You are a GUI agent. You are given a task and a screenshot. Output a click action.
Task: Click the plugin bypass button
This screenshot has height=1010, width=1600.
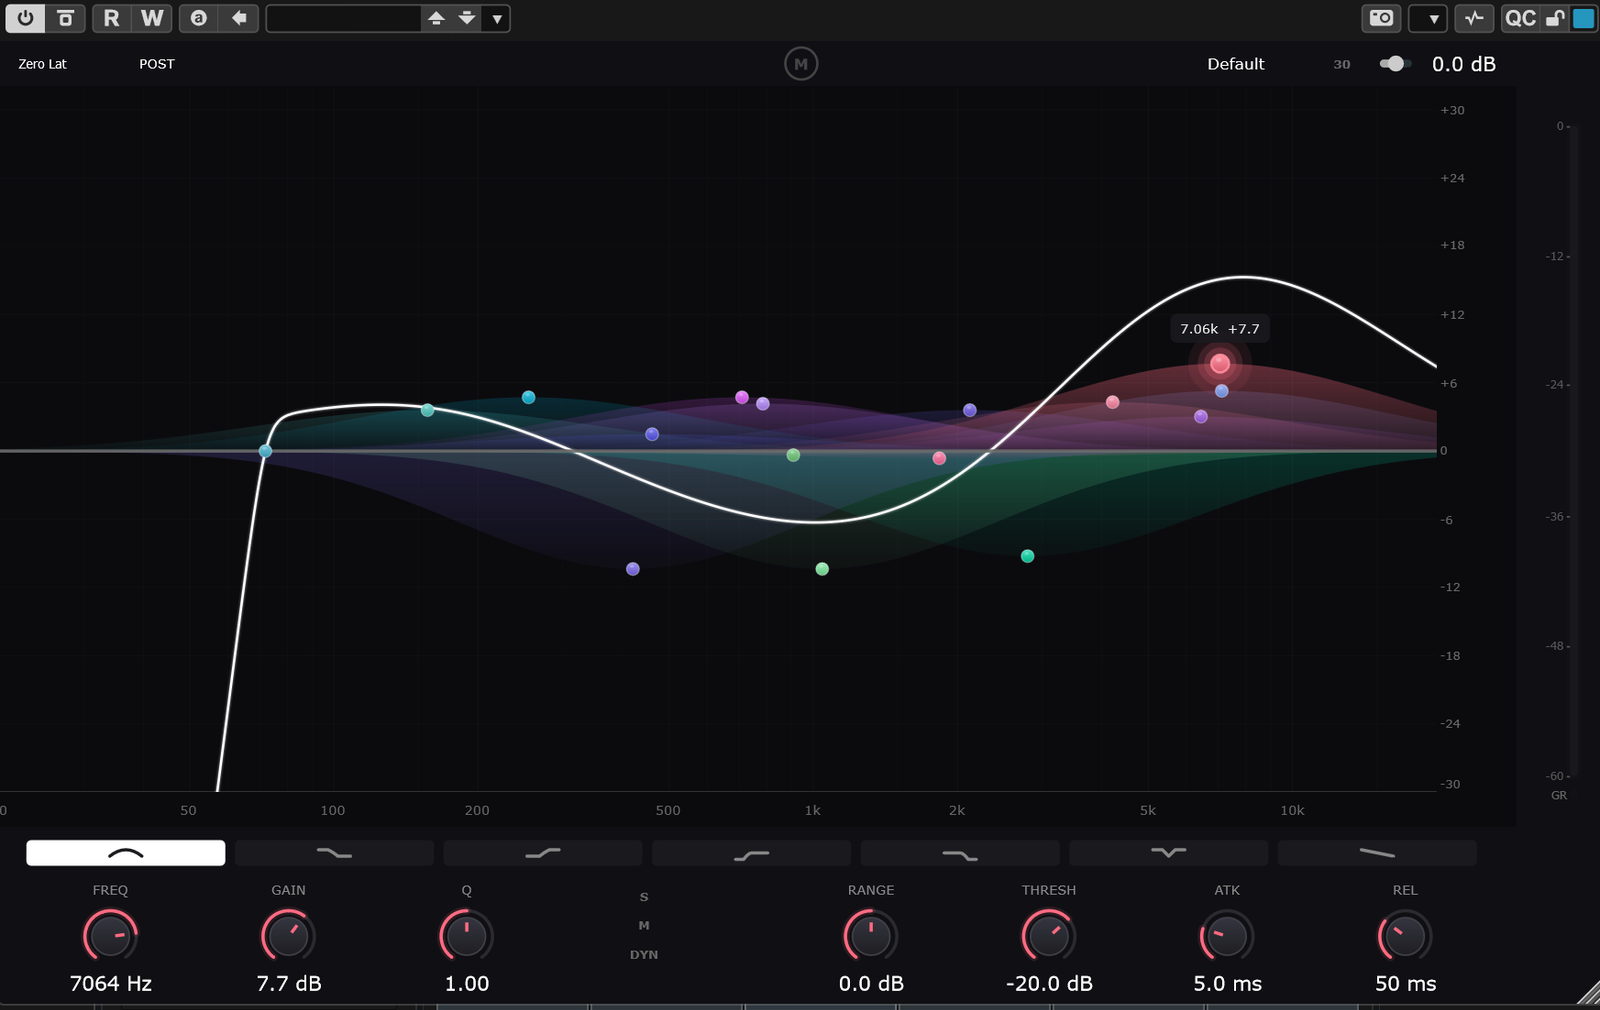[65, 18]
